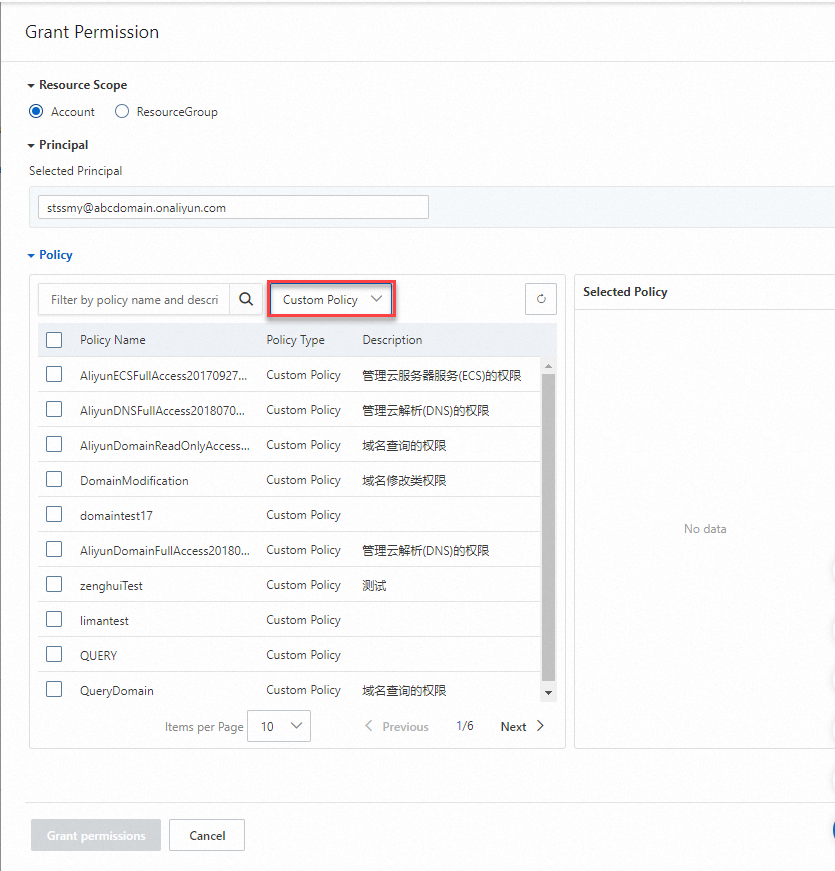Check the zenghuiTest policy checkbox
The height and width of the screenshot is (871, 835).
[x=54, y=584]
